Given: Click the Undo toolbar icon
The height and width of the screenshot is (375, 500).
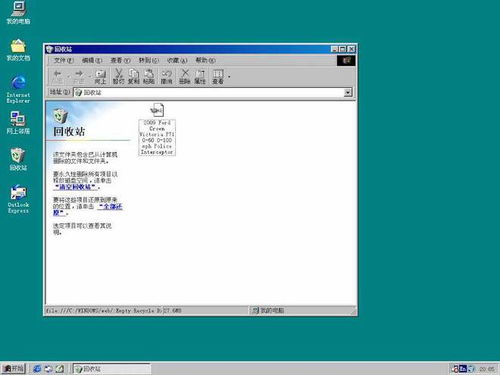Looking at the screenshot, I should click(x=166, y=77).
